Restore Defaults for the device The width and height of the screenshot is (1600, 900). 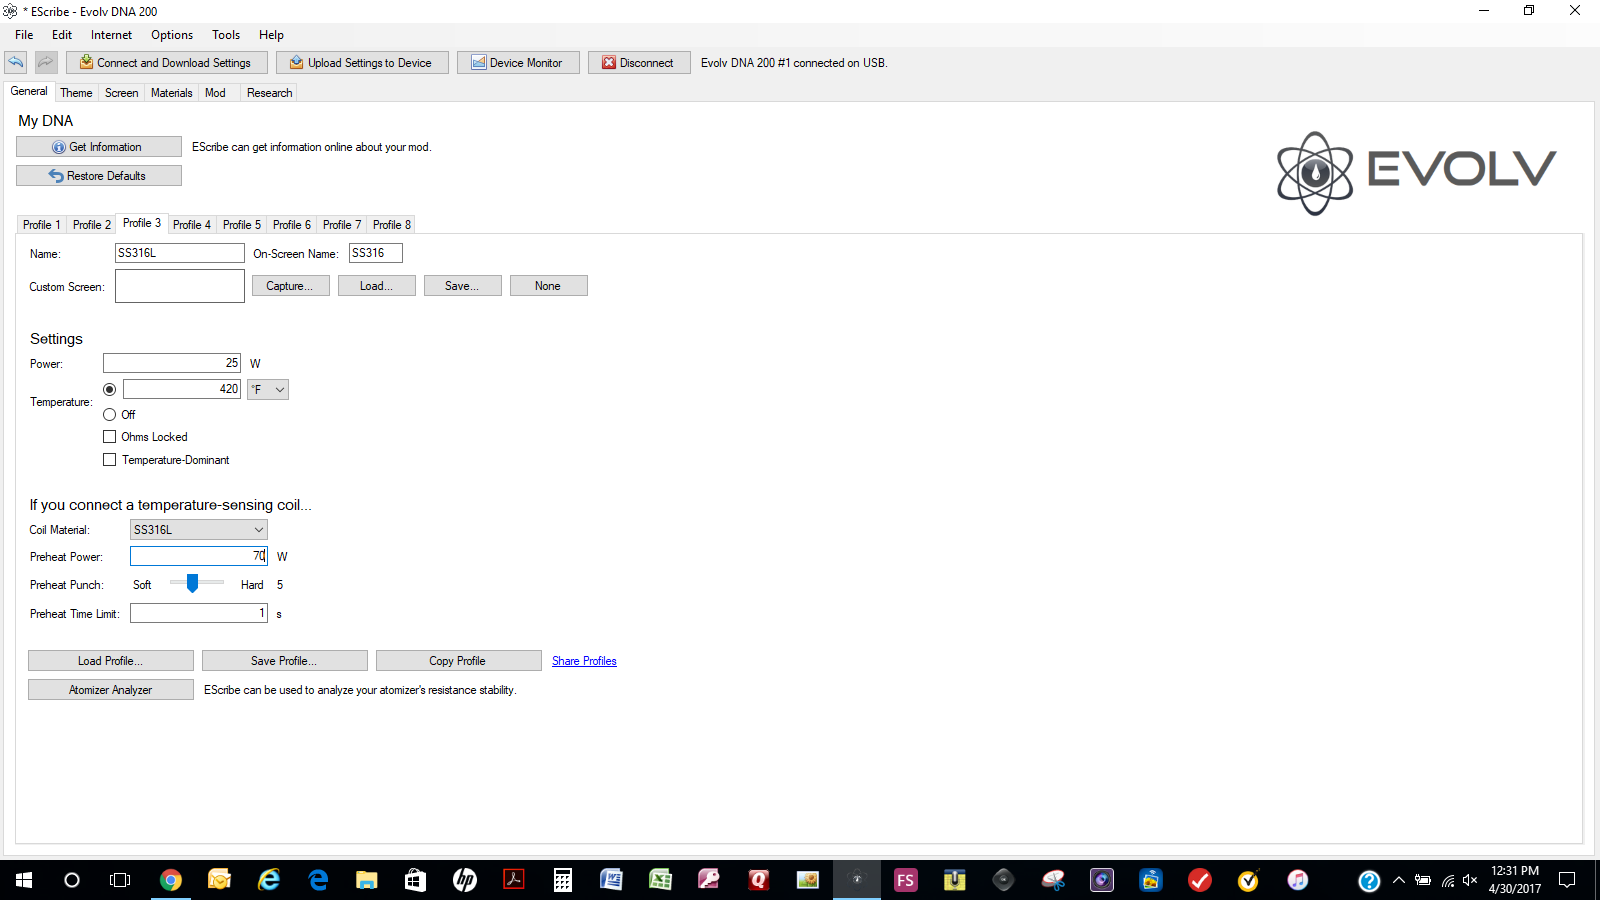tap(98, 176)
